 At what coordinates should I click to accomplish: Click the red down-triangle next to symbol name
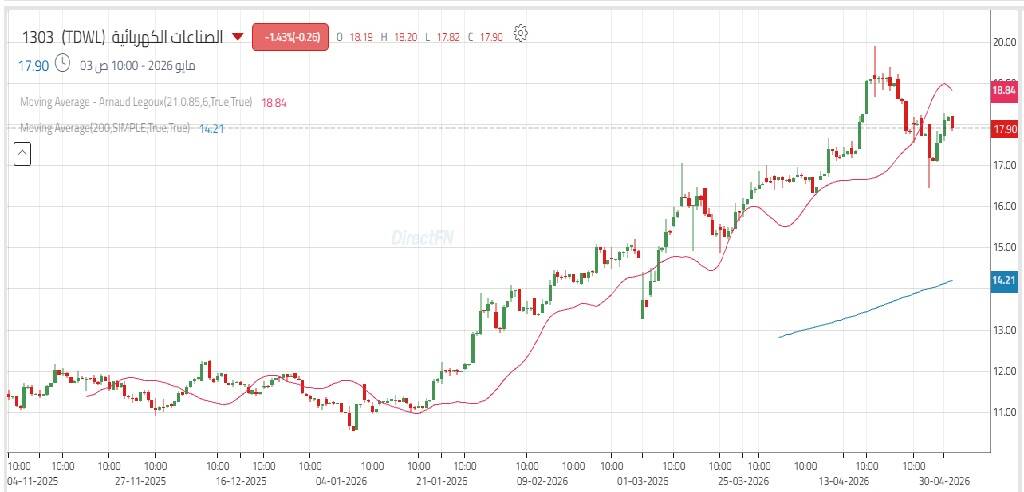point(238,37)
